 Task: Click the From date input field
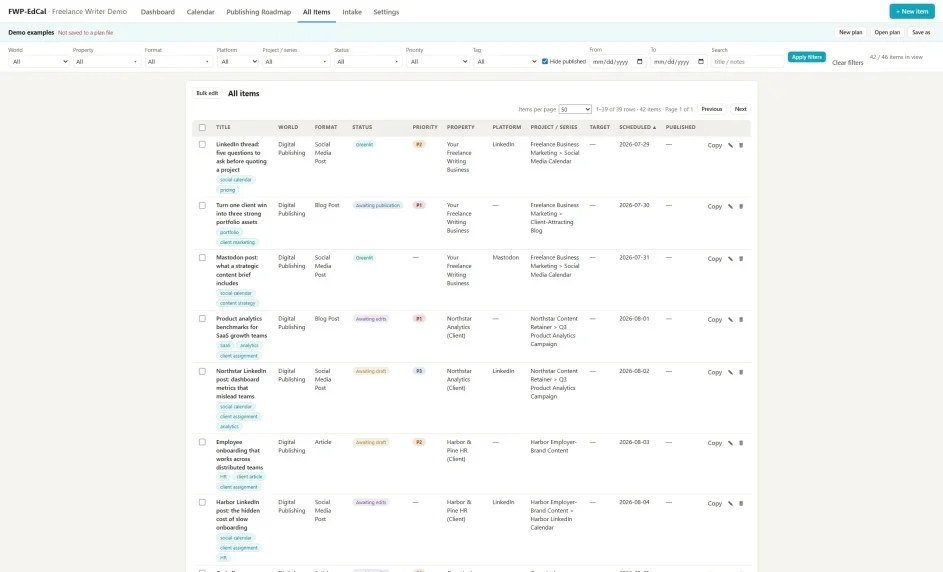(x=617, y=61)
